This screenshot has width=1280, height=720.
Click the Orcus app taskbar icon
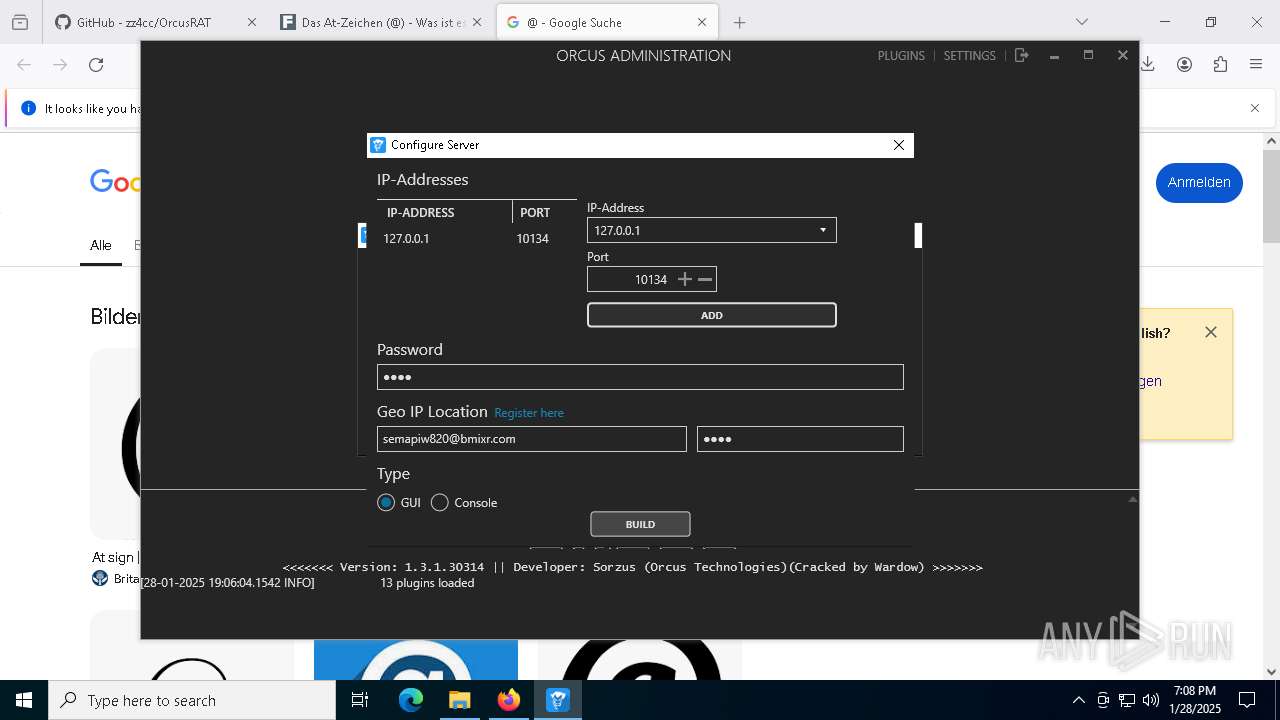tap(557, 700)
